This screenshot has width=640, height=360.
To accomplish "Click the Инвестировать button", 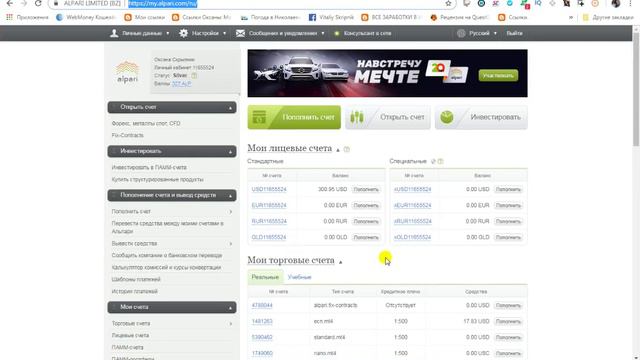I will coord(481,117).
